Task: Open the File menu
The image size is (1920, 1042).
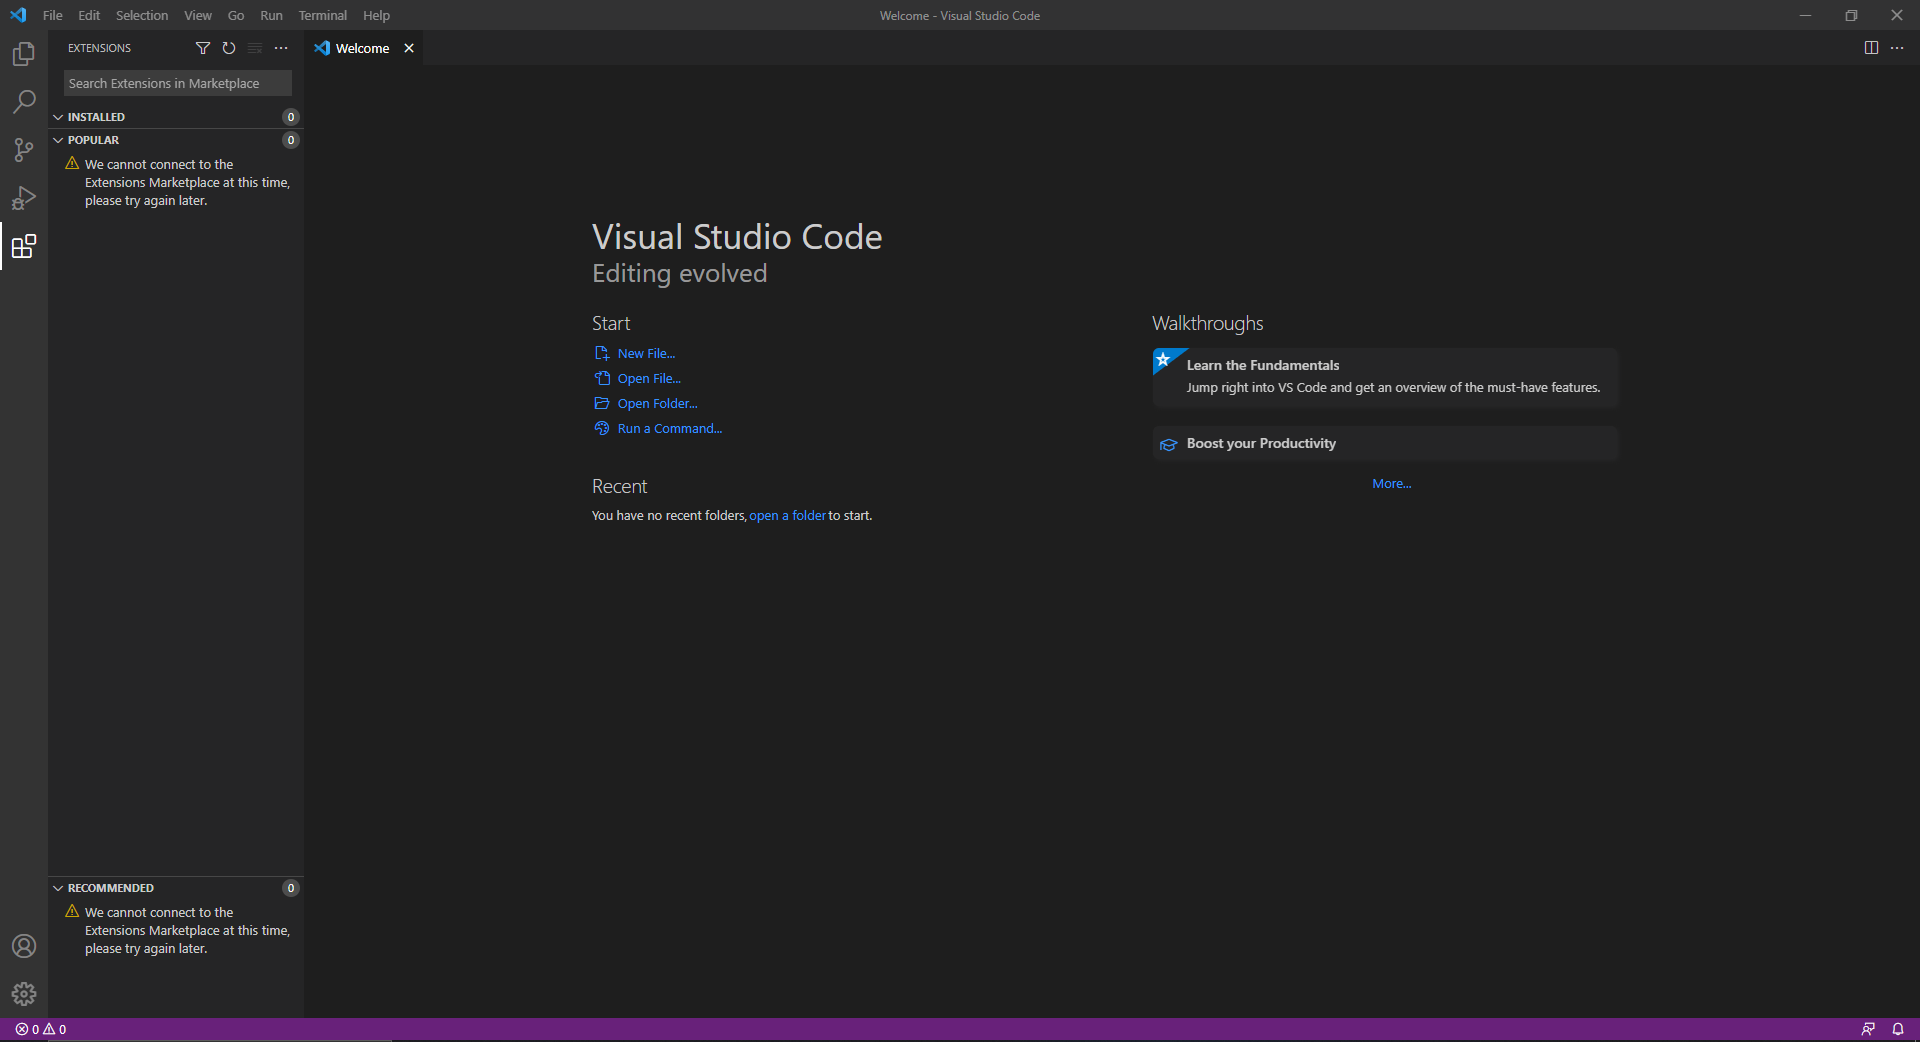Action: pyautogui.click(x=53, y=15)
